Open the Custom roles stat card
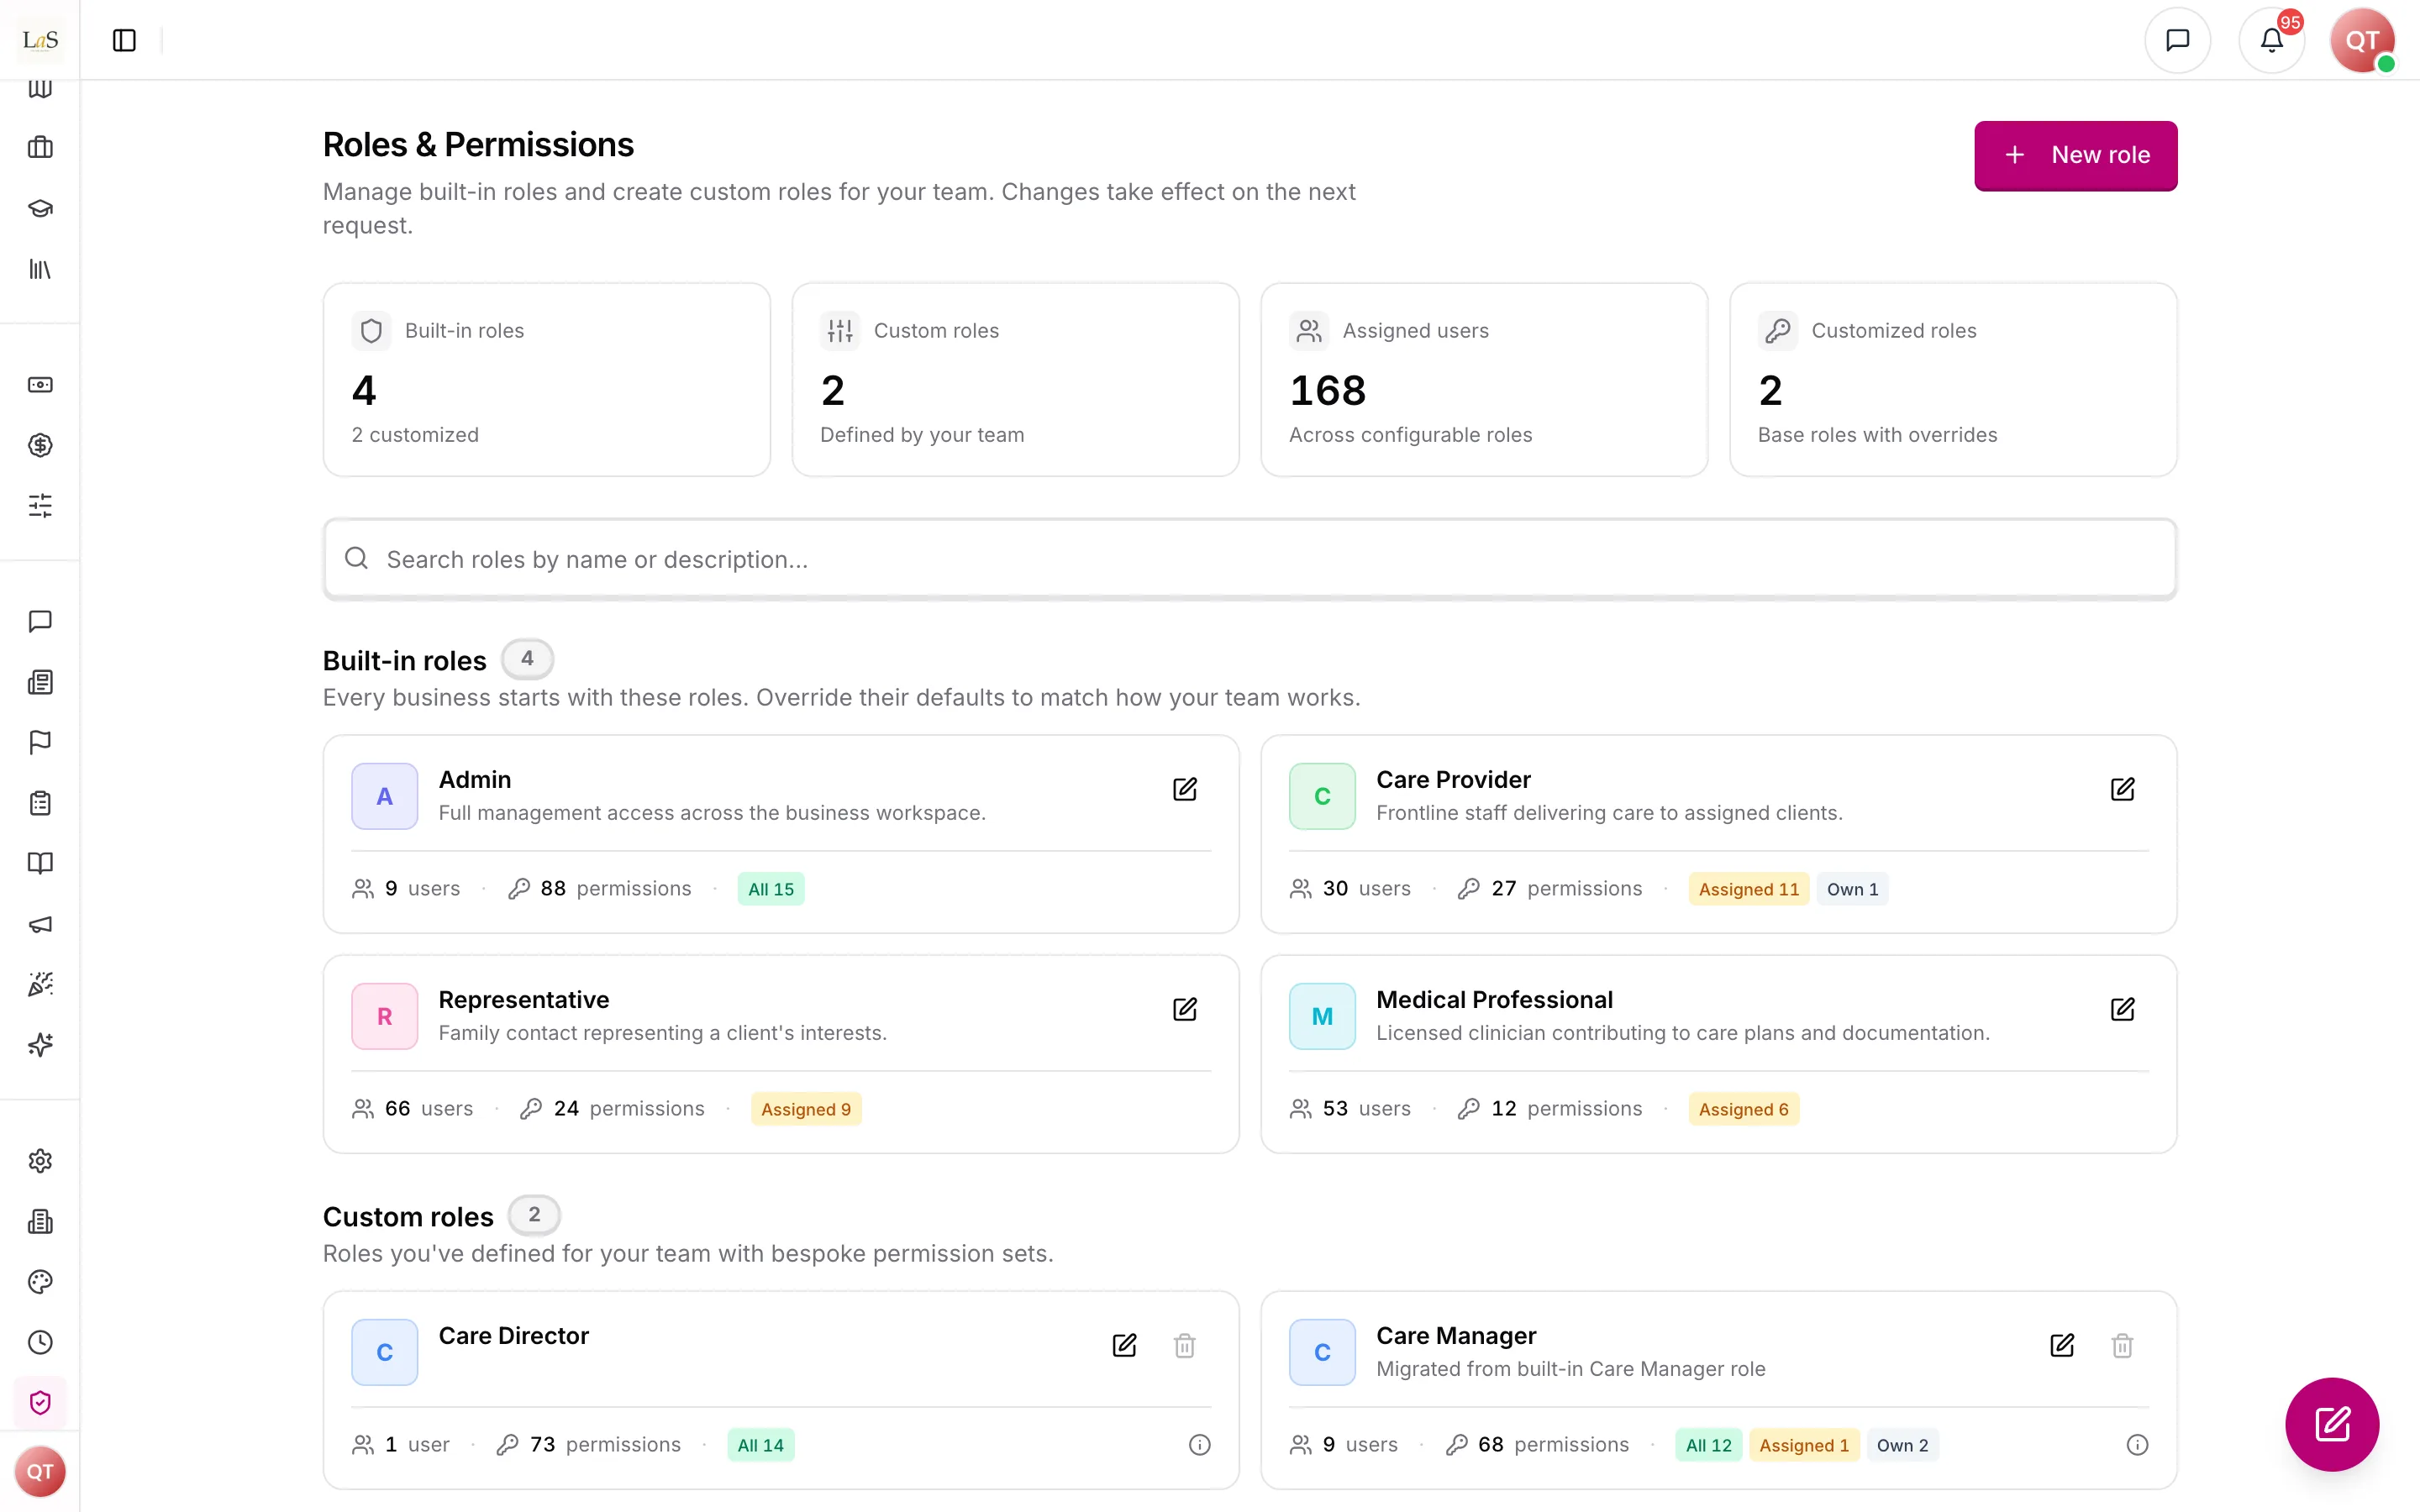 point(1015,380)
